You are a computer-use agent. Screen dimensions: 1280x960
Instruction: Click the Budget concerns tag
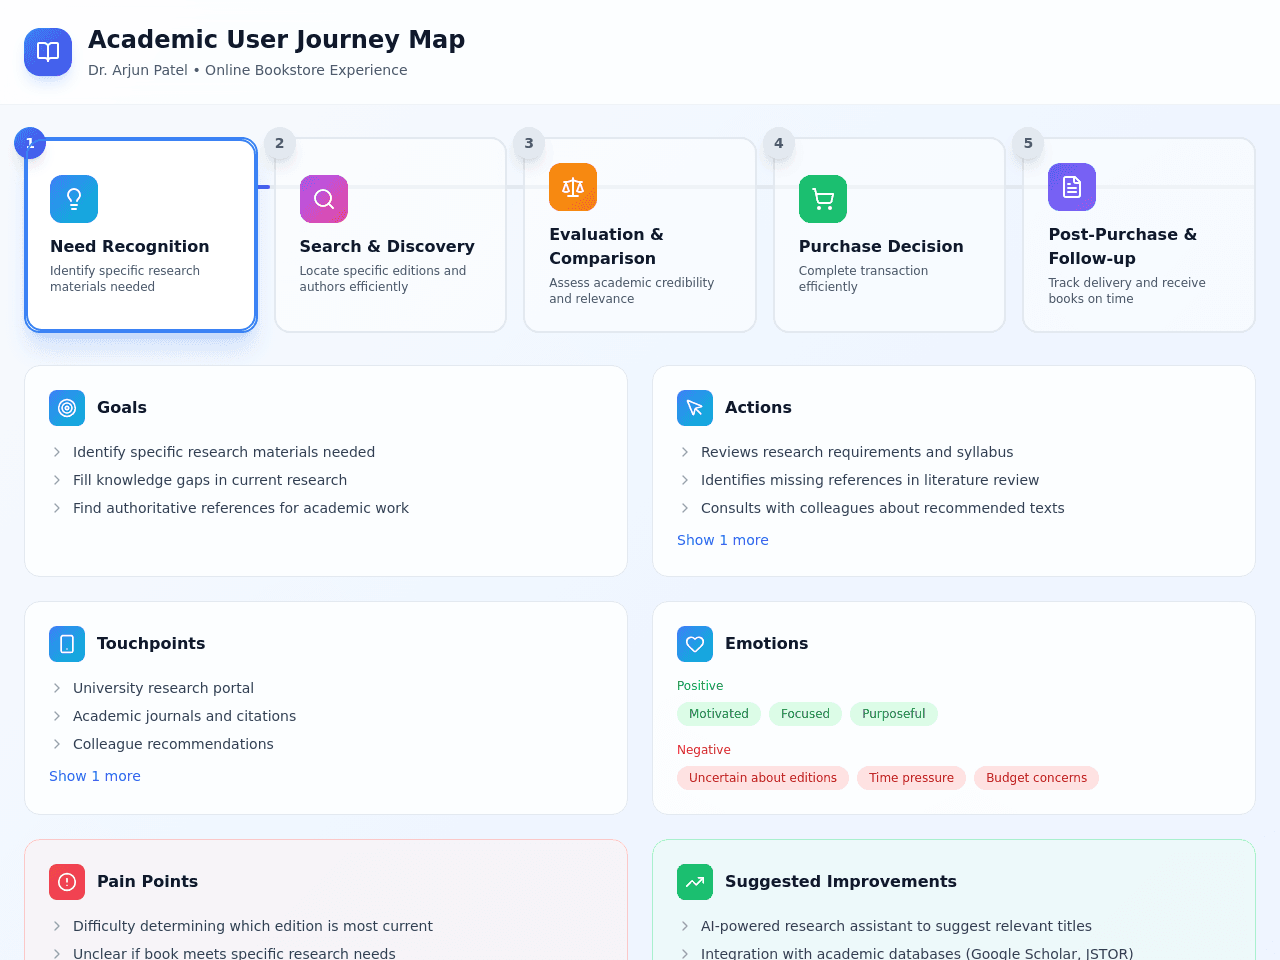(x=1036, y=778)
